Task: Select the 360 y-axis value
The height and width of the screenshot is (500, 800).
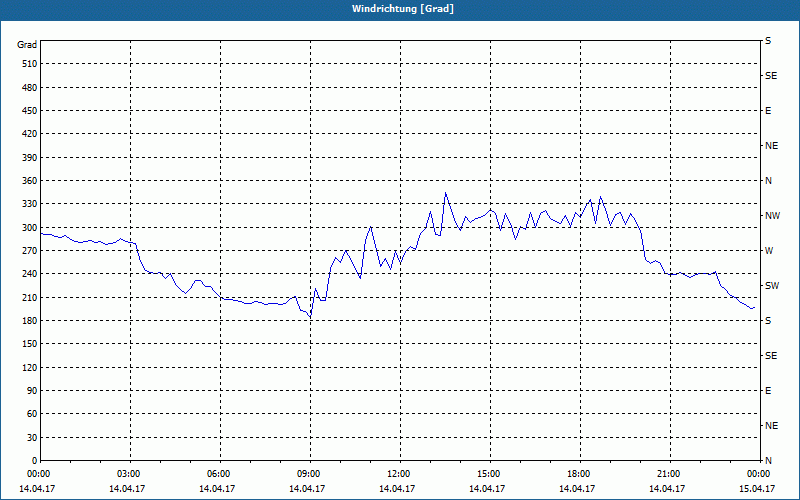Action: tap(30, 181)
